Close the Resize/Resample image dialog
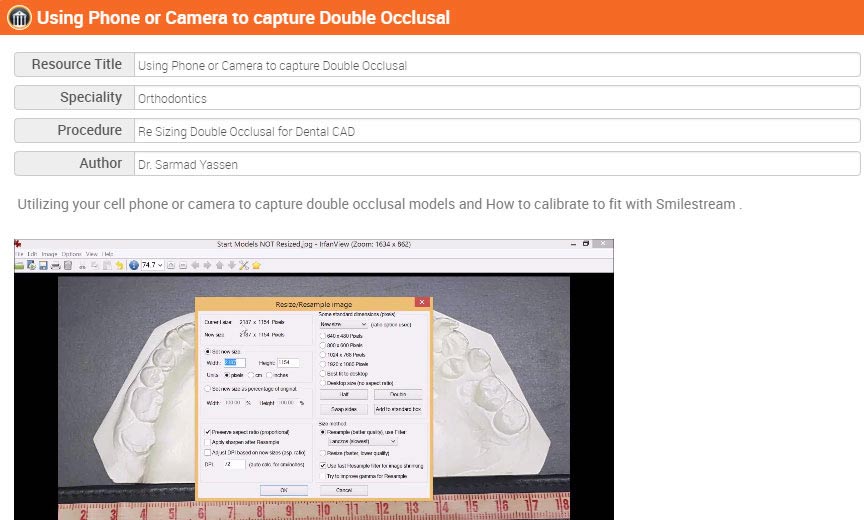The image size is (864, 520). pos(422,302)
